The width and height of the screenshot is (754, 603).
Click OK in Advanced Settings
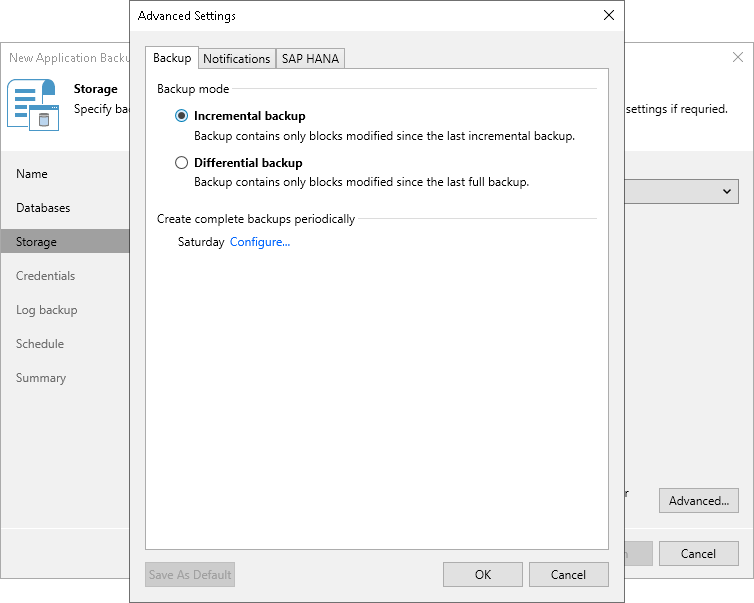tap(483, 575)
